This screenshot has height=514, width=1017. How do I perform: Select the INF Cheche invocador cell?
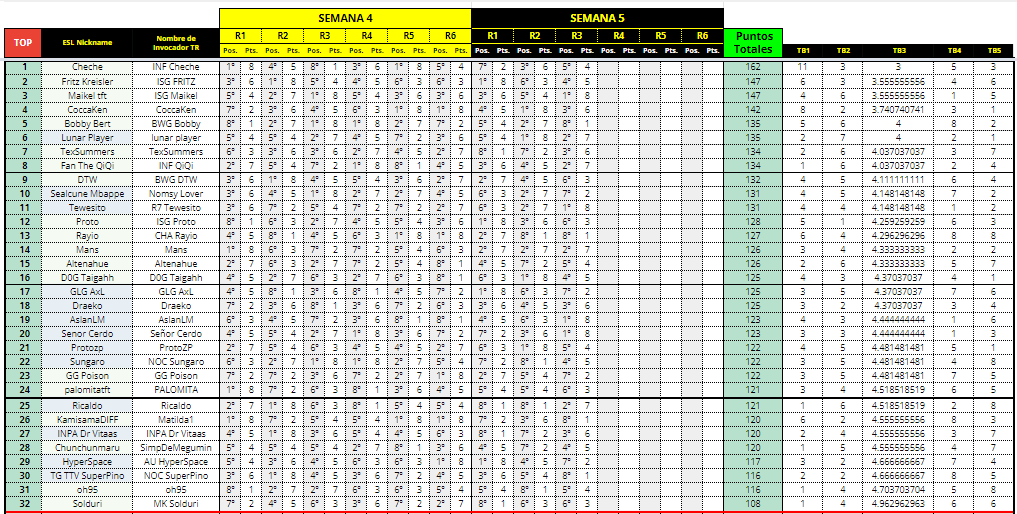(176, 67)
